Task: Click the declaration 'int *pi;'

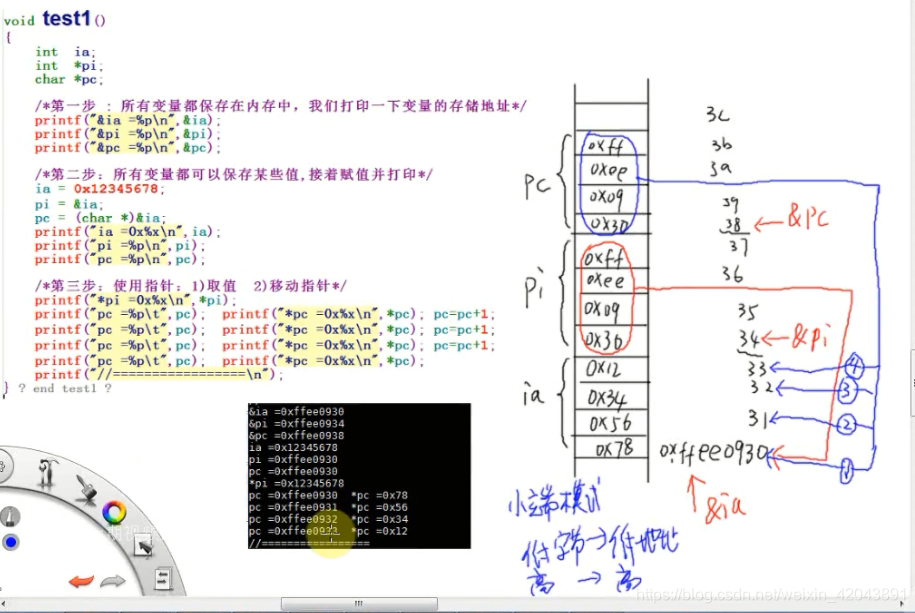Action: click(69, 66)
